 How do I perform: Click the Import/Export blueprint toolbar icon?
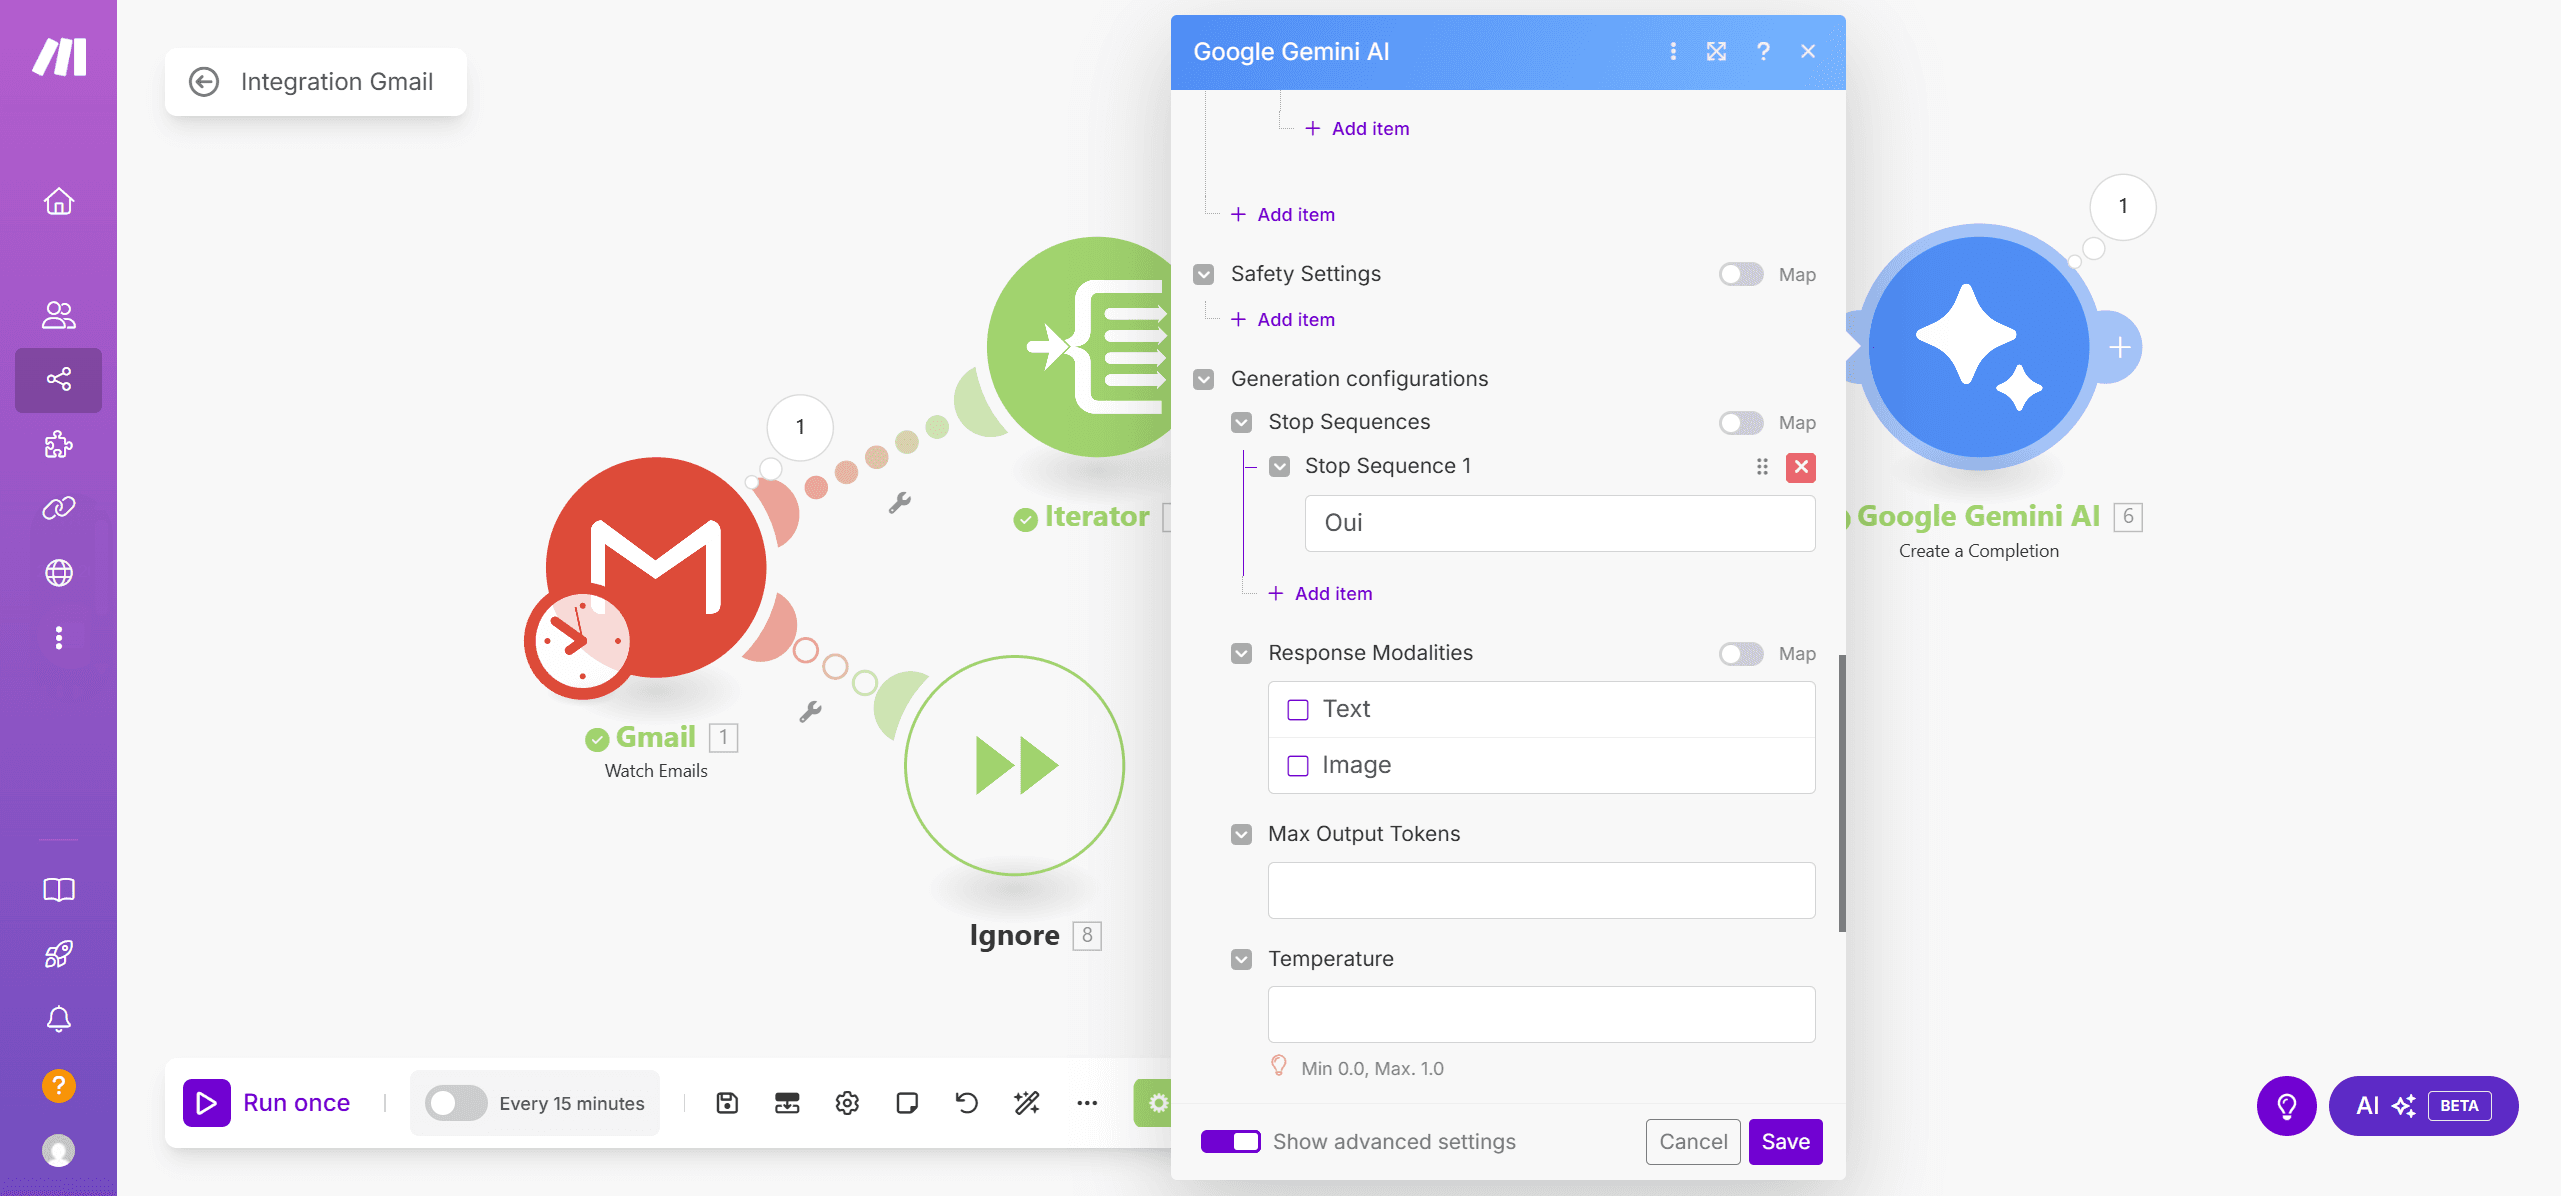point(787,1103)
